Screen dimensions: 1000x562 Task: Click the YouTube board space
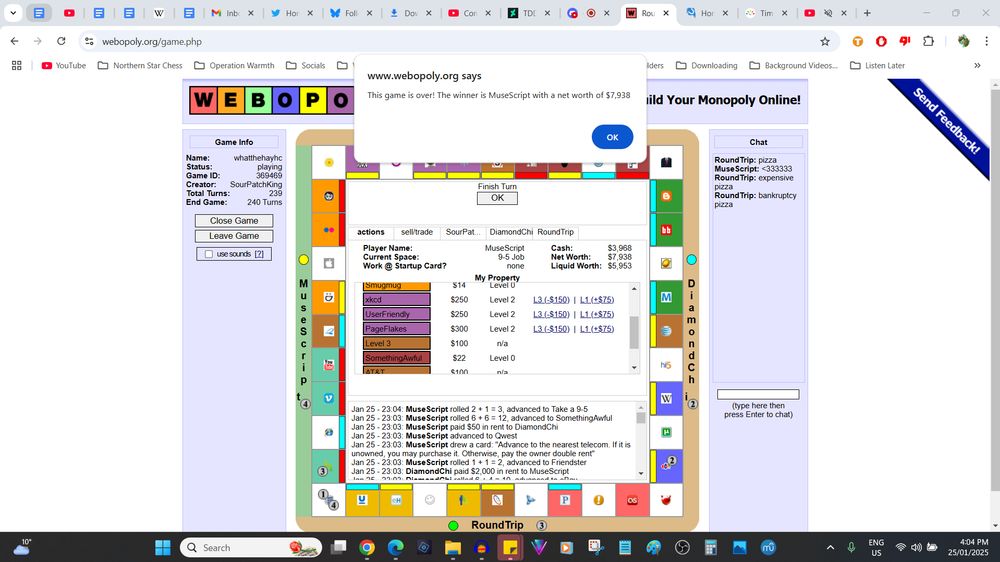(x=328, y=365)
